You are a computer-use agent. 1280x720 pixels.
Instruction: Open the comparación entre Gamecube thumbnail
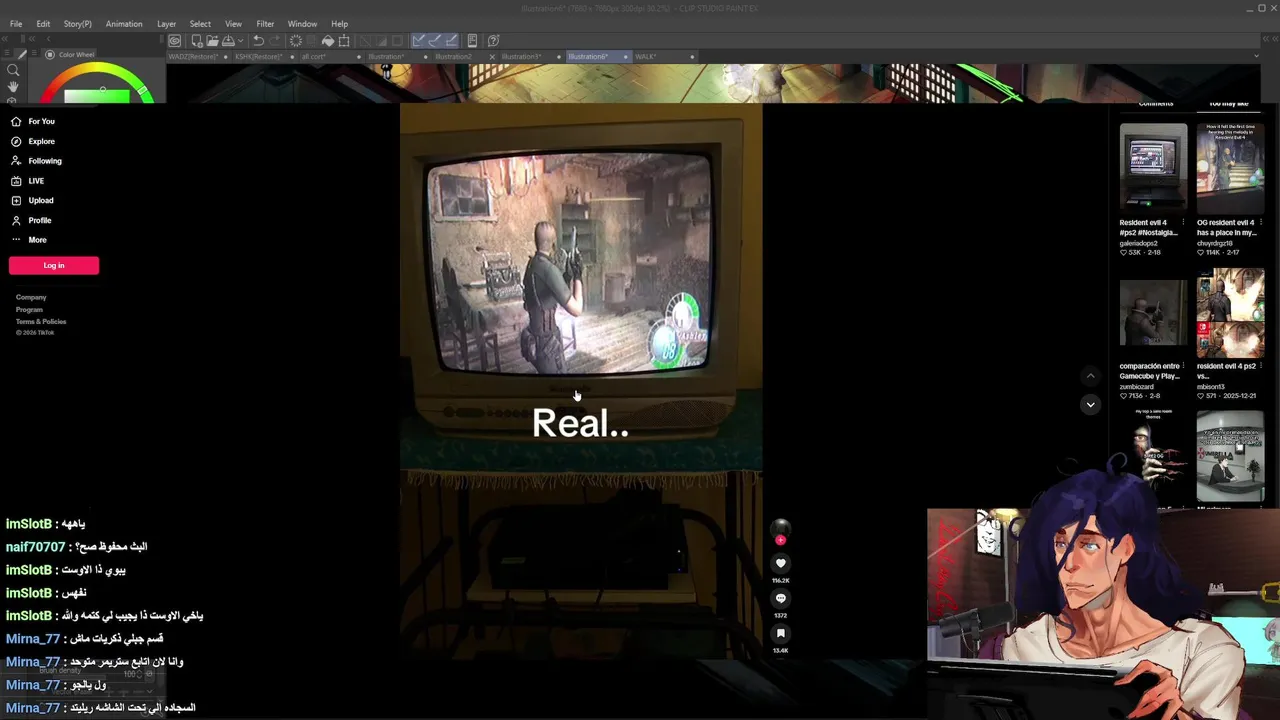(1153, 314)
